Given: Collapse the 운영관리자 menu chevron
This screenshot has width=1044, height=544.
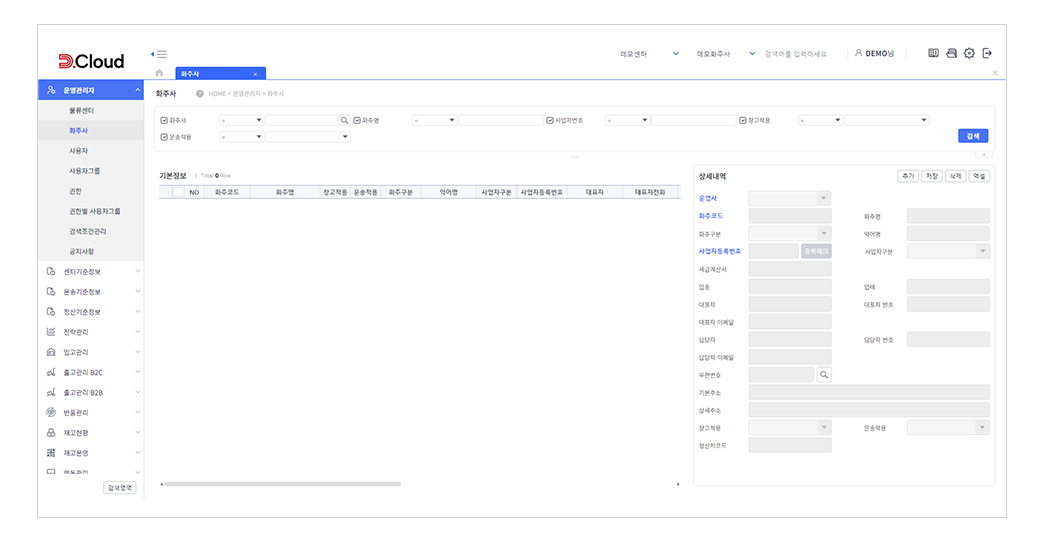Looking at the screenshot, I should (x=138, y=90).
